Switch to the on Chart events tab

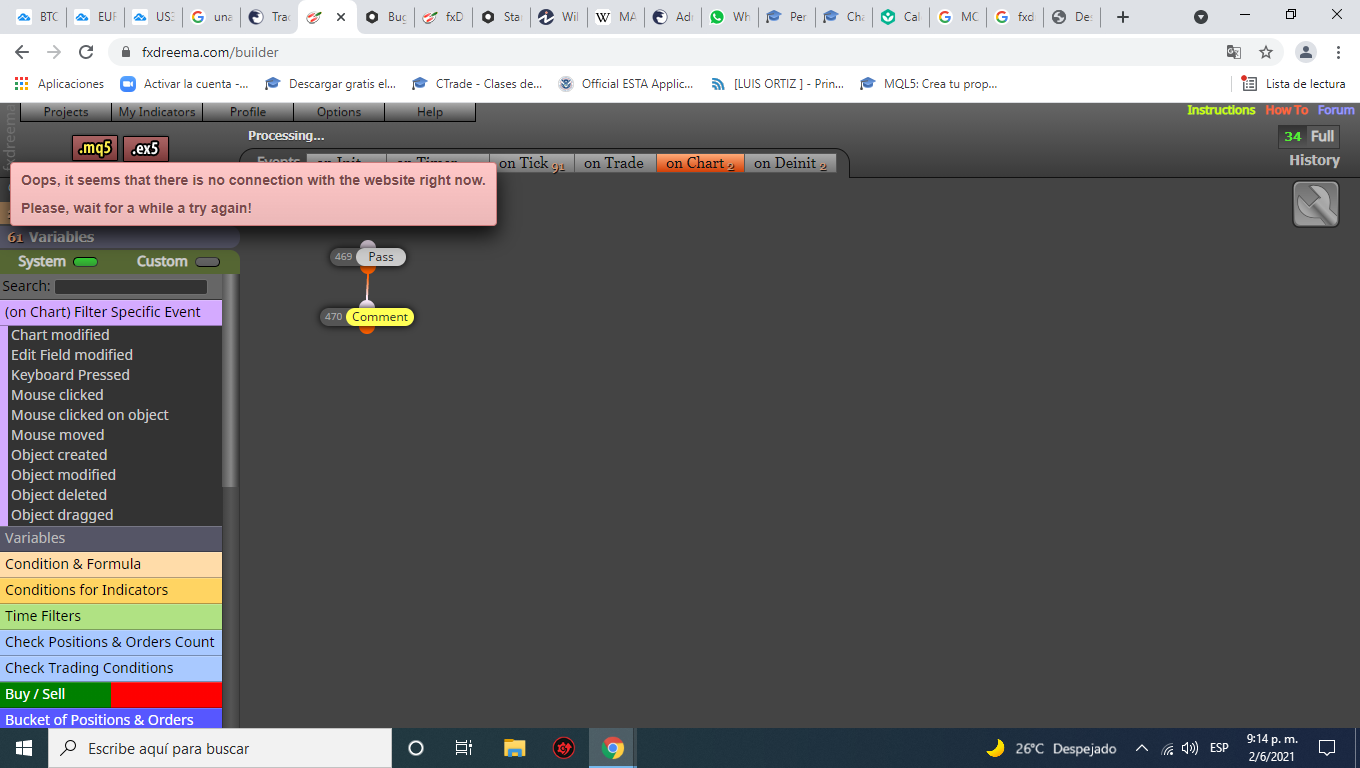(x=700, y=163)
